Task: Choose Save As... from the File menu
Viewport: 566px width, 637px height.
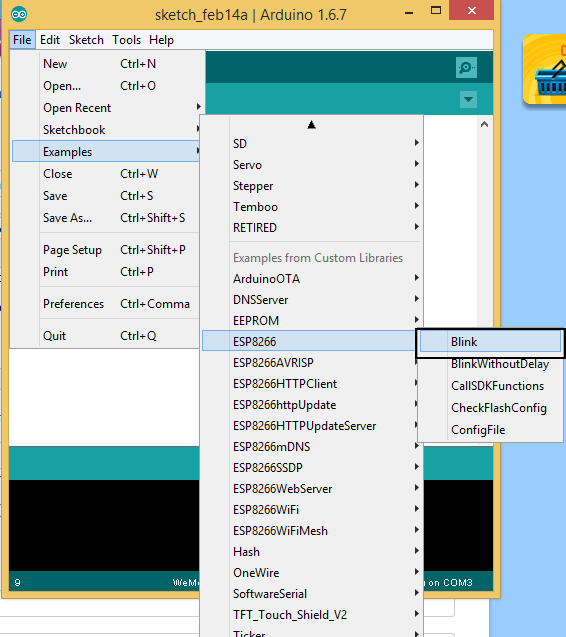Action: [106, 217]
